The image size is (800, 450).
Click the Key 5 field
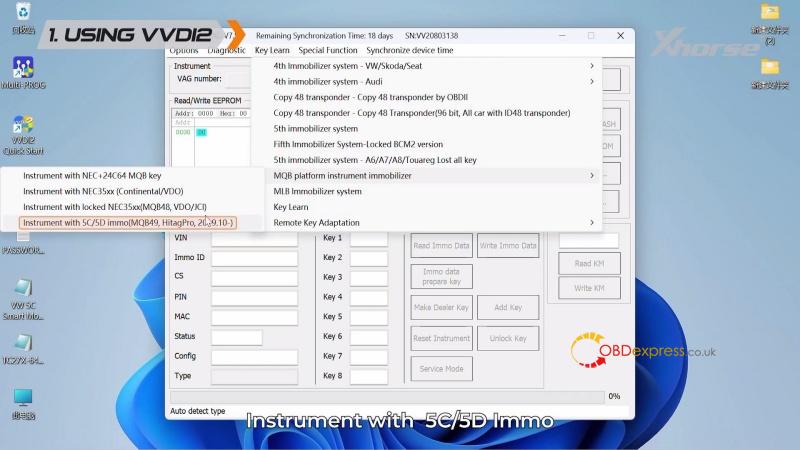[x=369, y=317]
